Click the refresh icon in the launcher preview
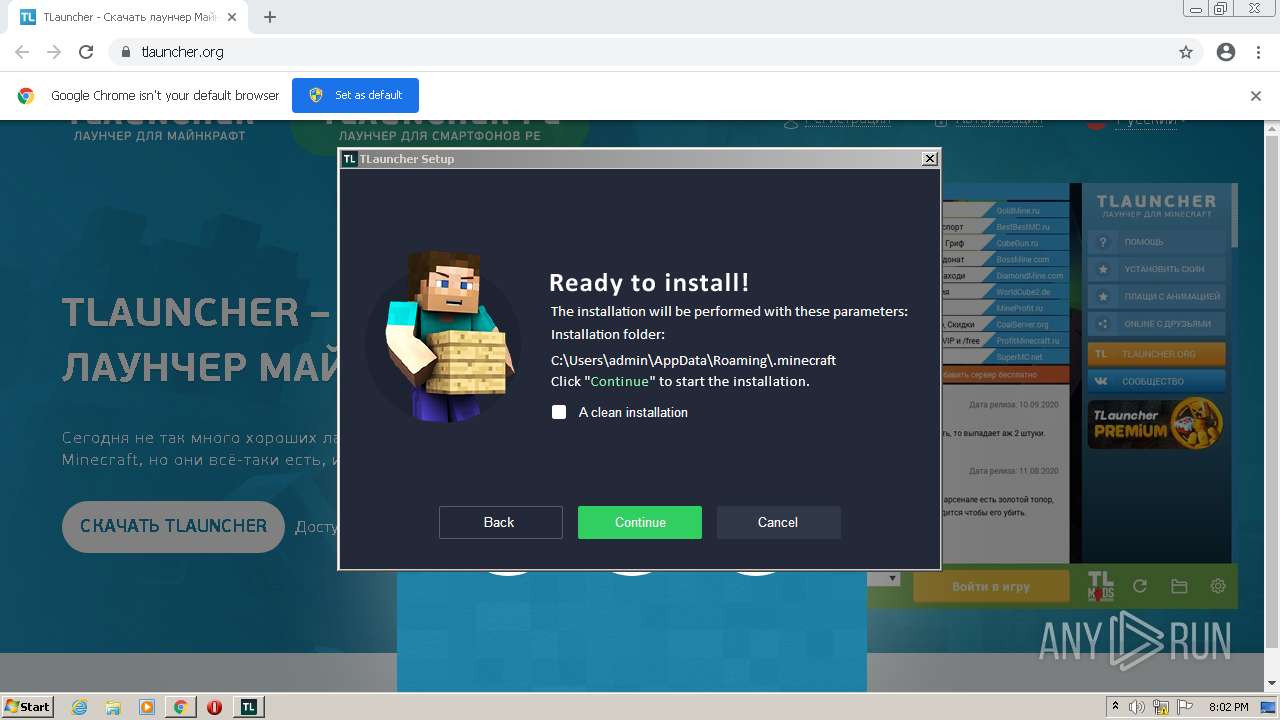Viewport: 1280px width, 720px height. coord(1139,587)
